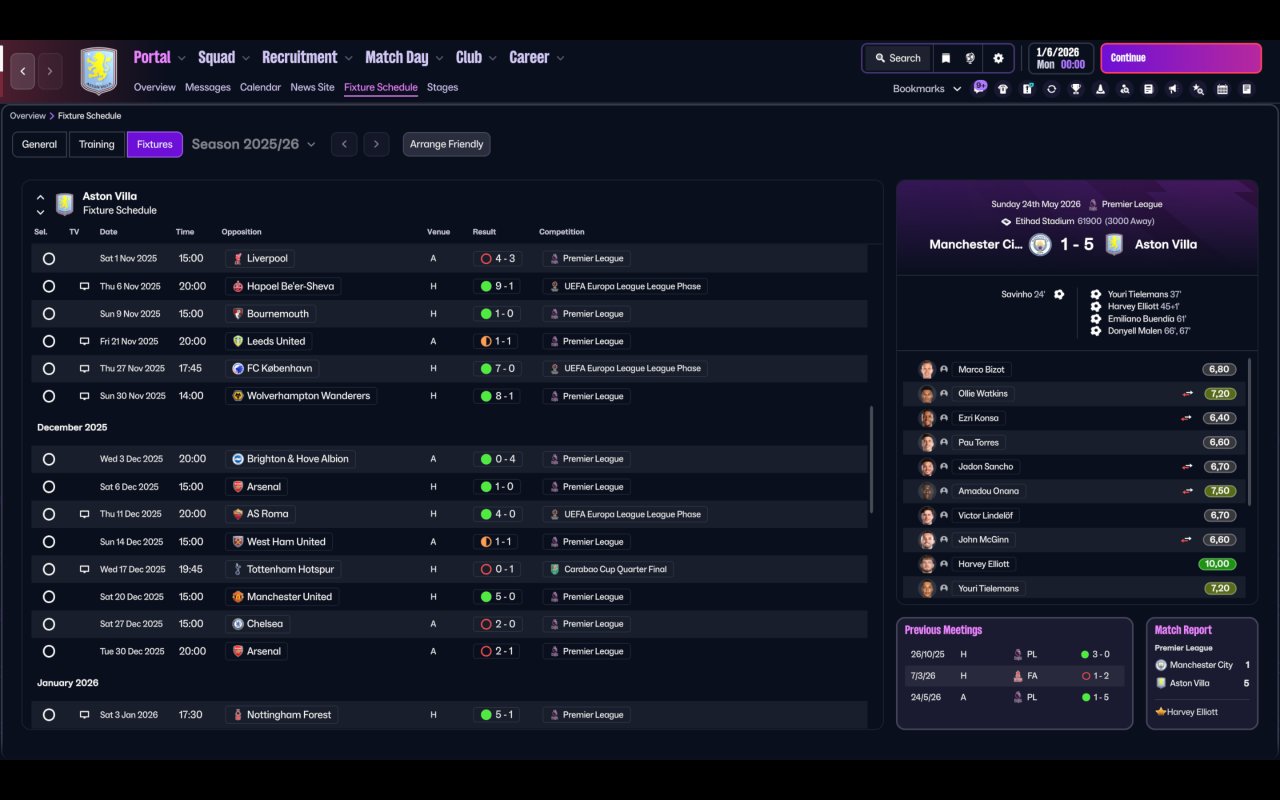Select the West Ham United radio button

[49, 542]
